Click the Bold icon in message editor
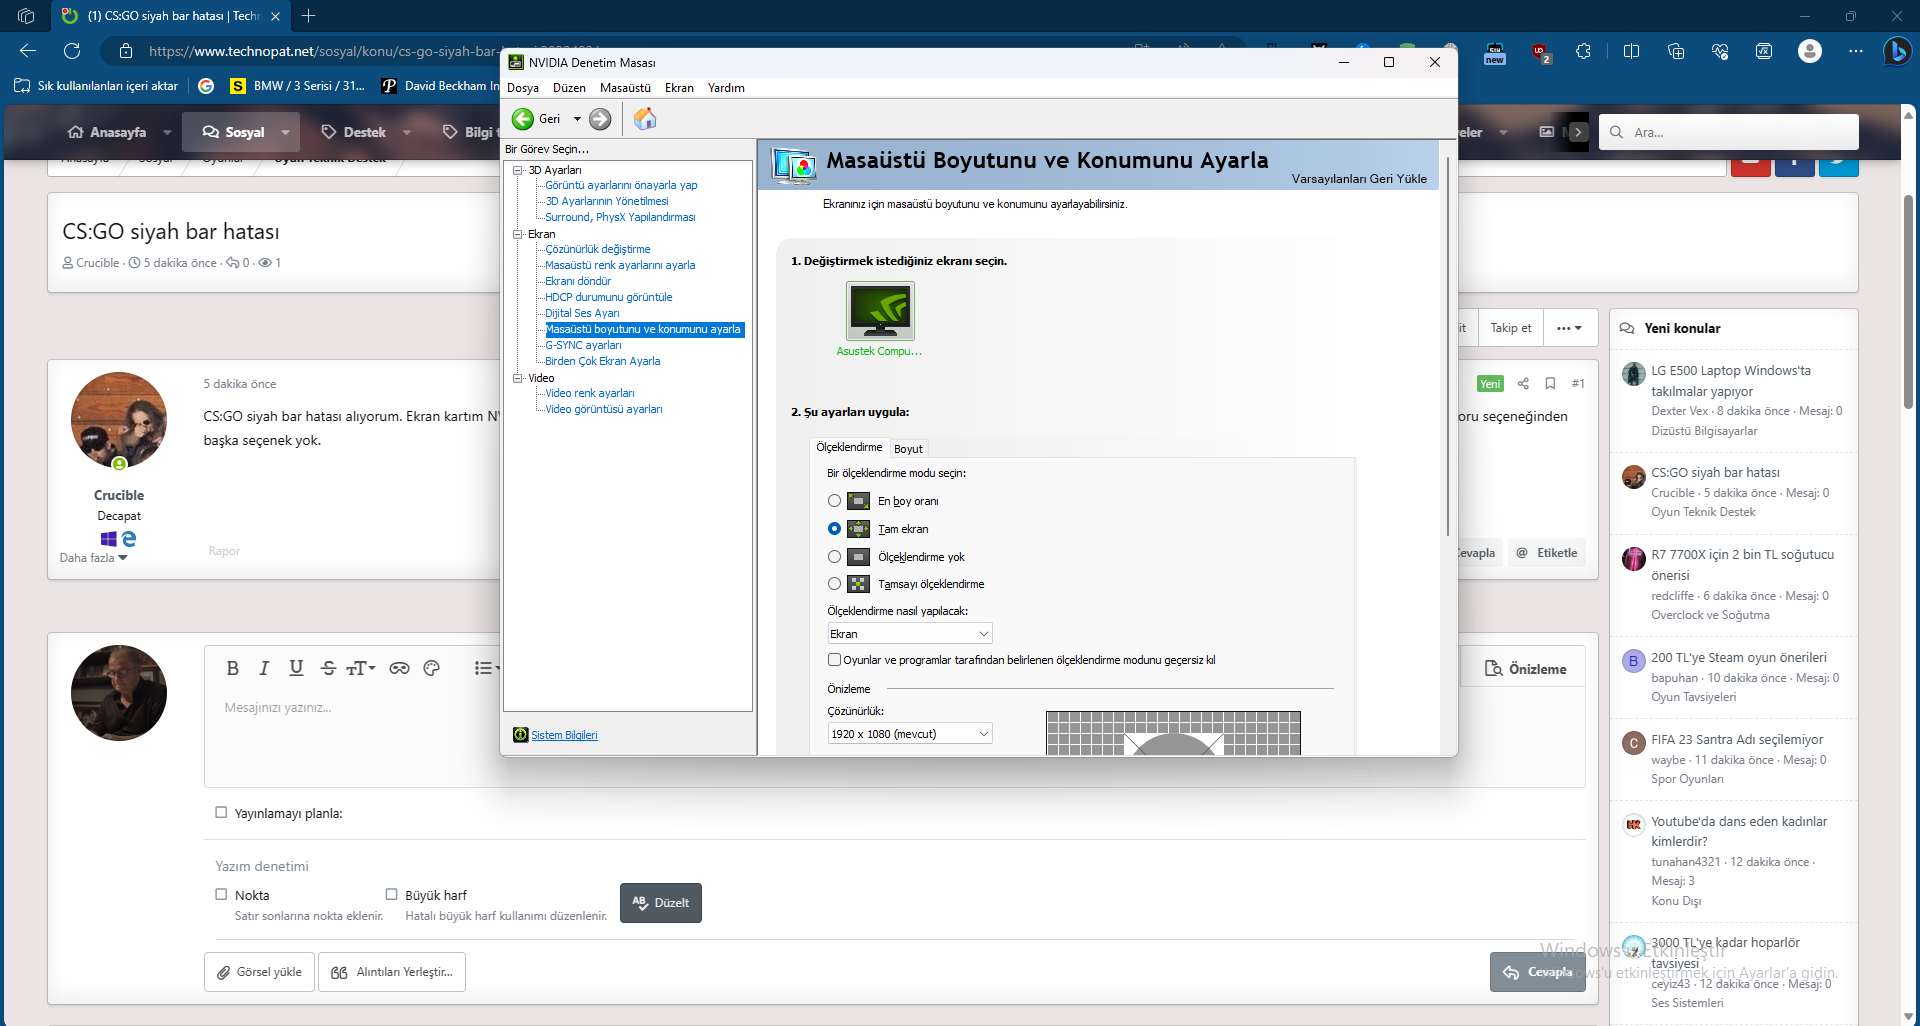Image resolution: width=1920 pixels, height=1026 pixels. [x=233, y=668]
